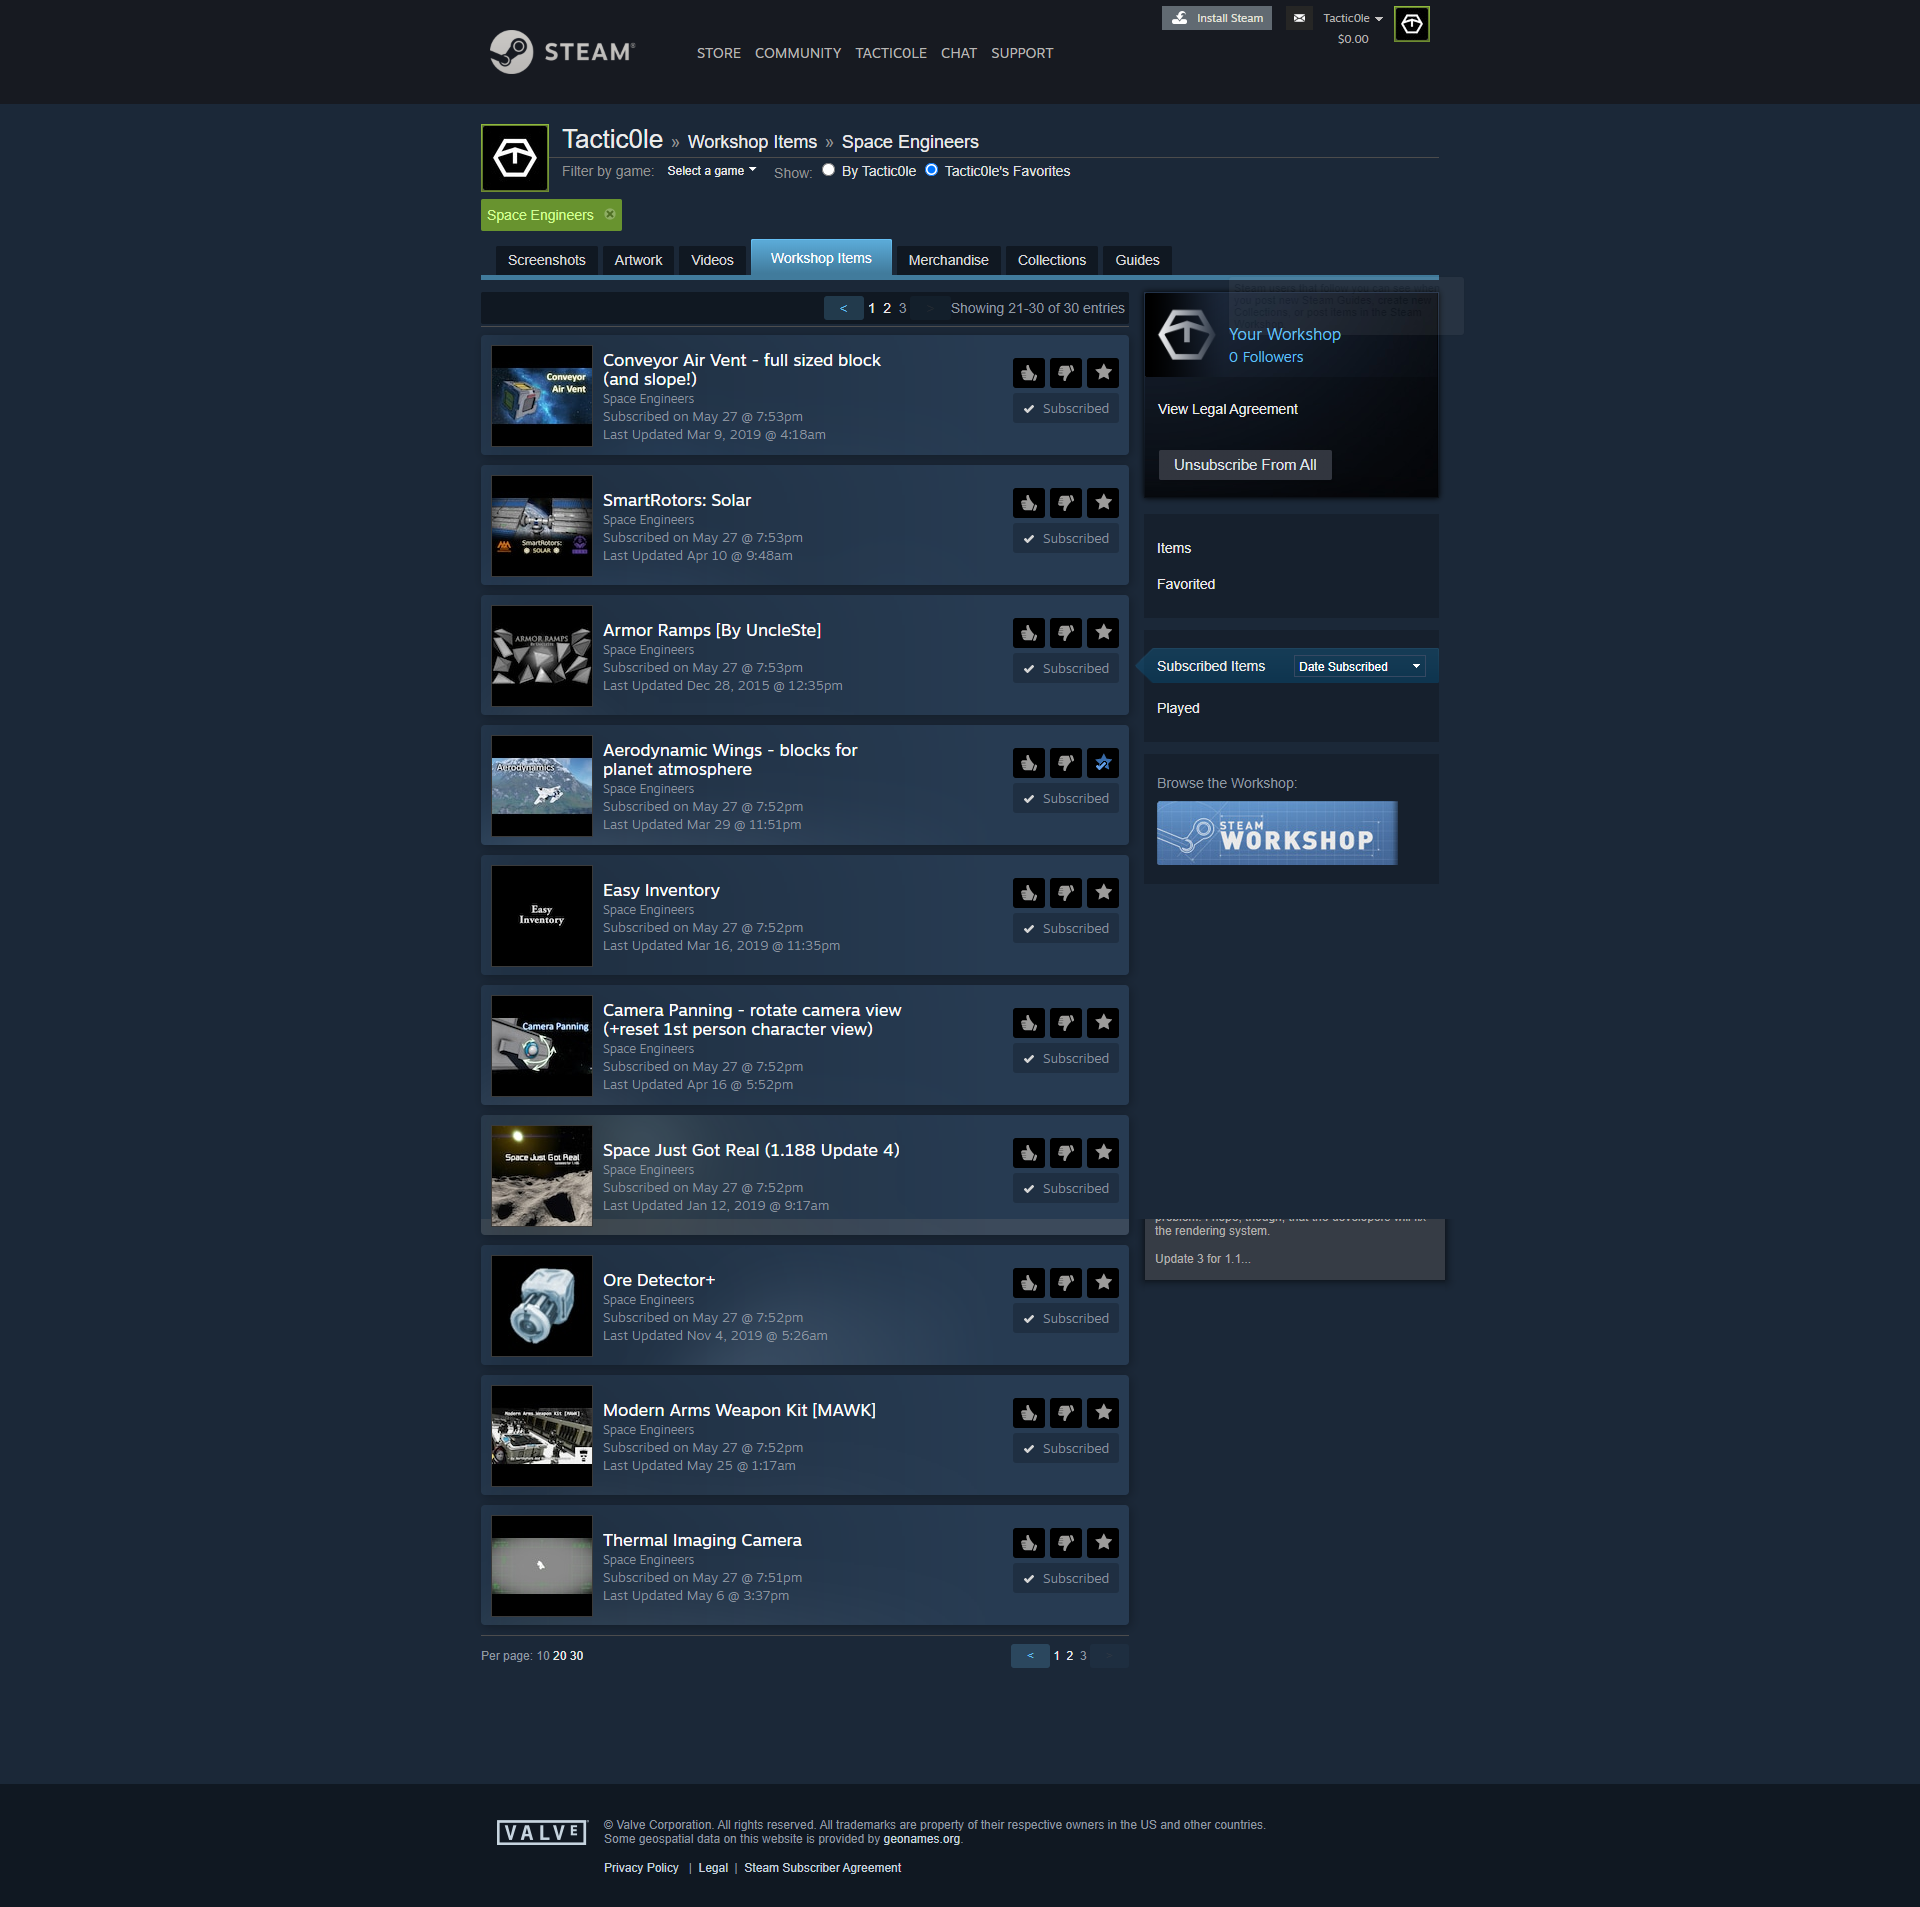Unfavorite Aerodynamic Wings star icon
Screen dimensions: 1920x1907
(x=1103, y=763)
